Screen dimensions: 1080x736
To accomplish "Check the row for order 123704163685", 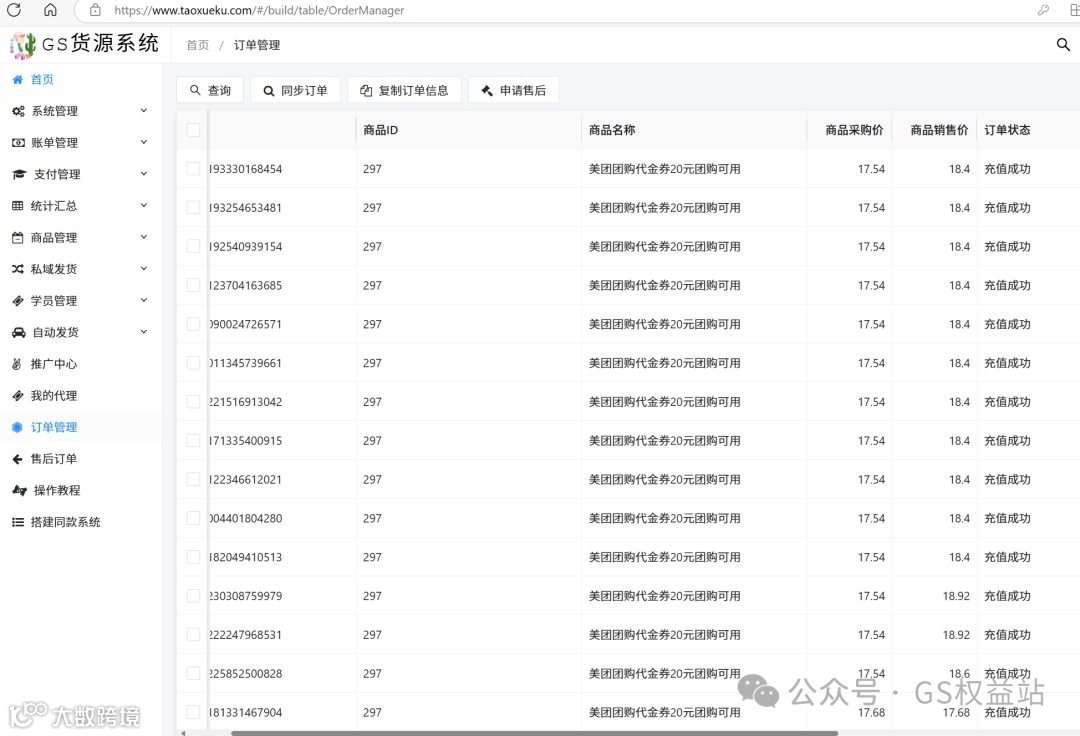I will (194, 285).
